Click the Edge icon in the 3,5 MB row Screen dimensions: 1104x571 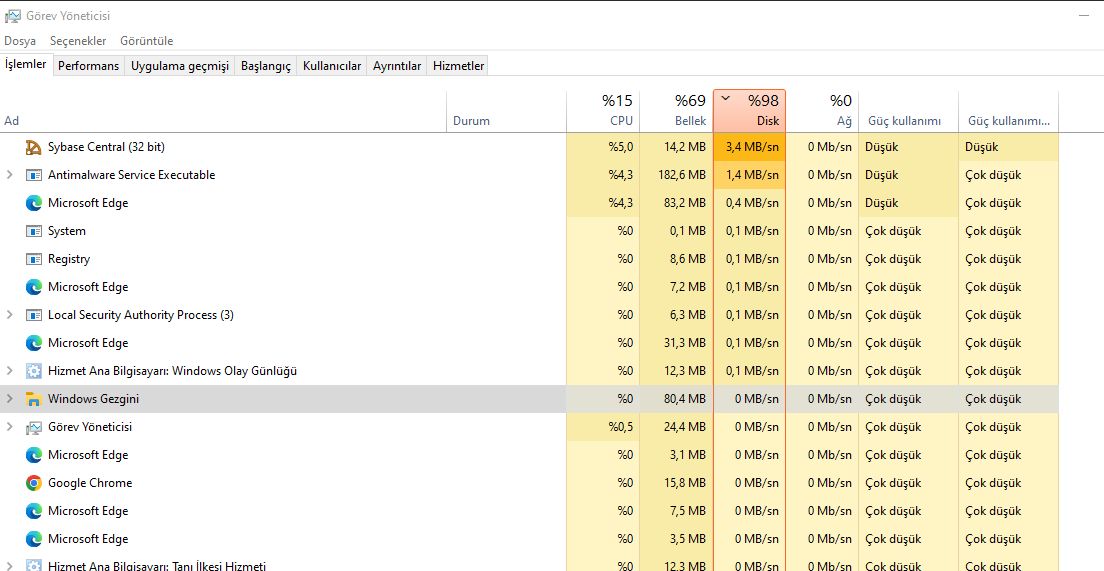[x=33, y=539]
